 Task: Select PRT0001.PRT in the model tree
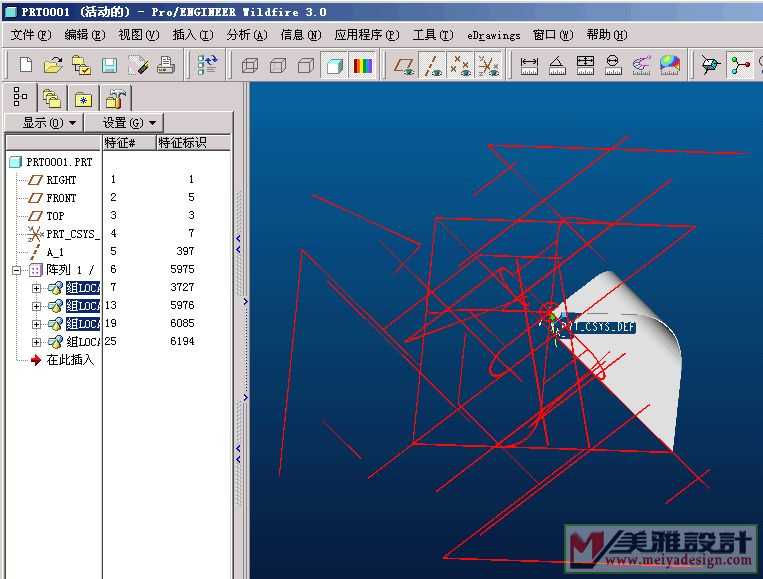(x=59, y=162)
